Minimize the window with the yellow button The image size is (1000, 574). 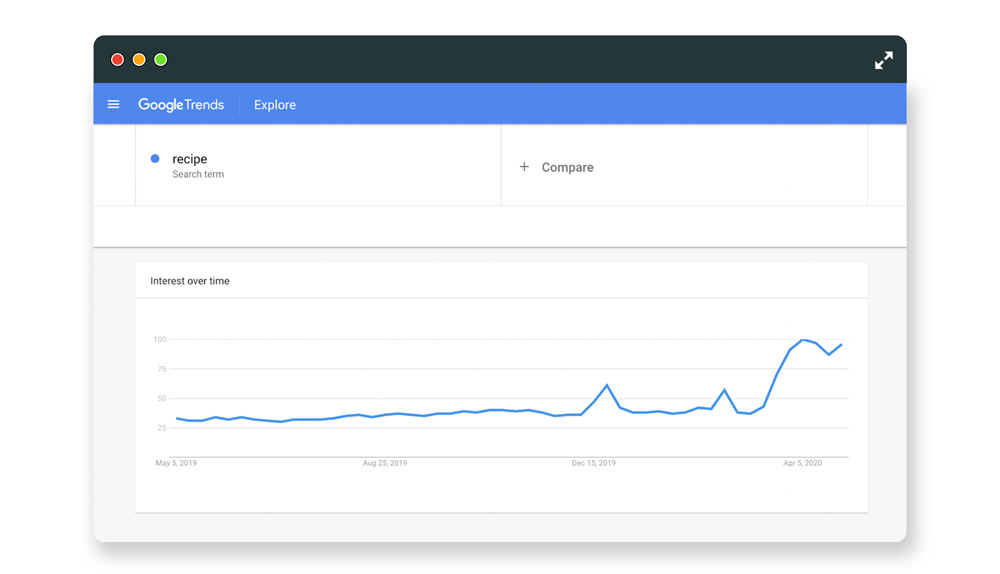point(139,60)
